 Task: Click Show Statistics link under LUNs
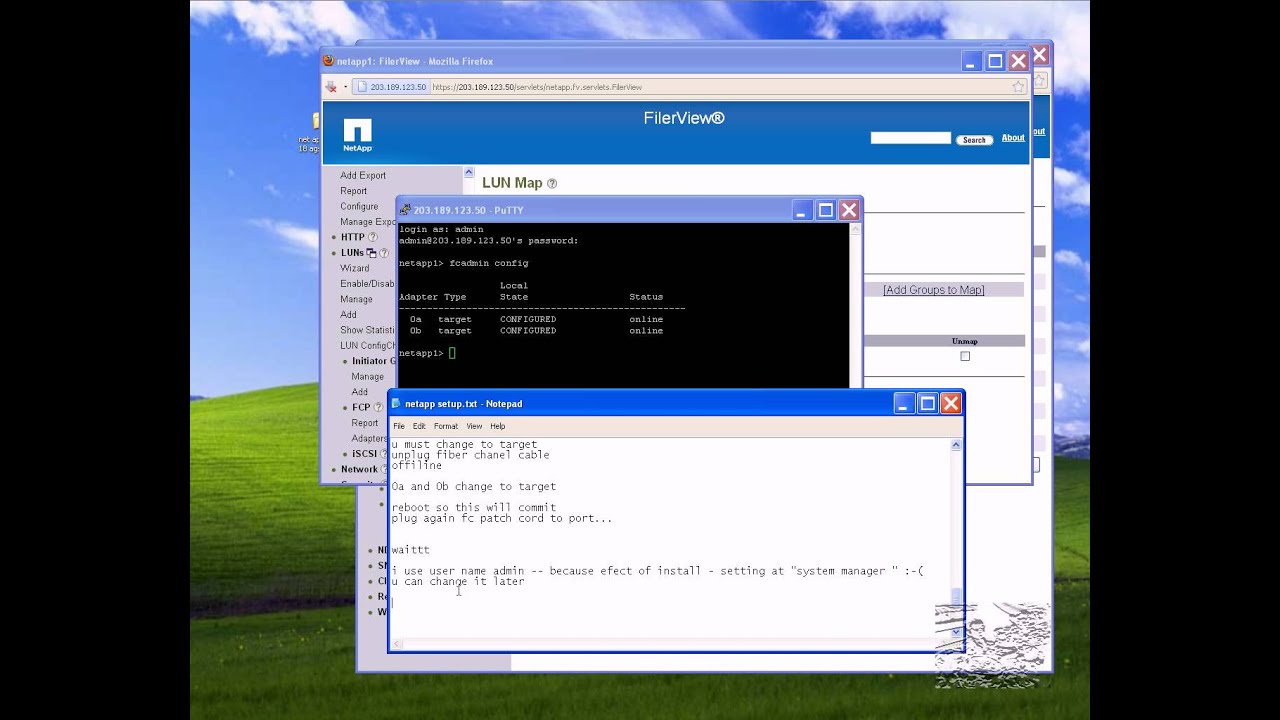tap(367, 330)
